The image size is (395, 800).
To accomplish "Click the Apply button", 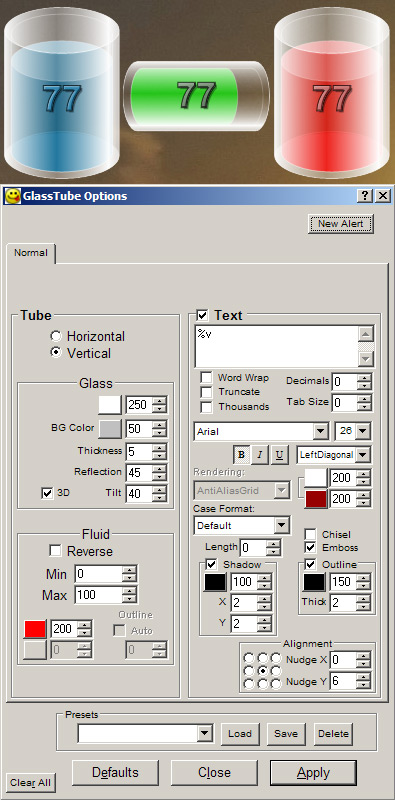I will pyautogui.click(x=313, y=773).
